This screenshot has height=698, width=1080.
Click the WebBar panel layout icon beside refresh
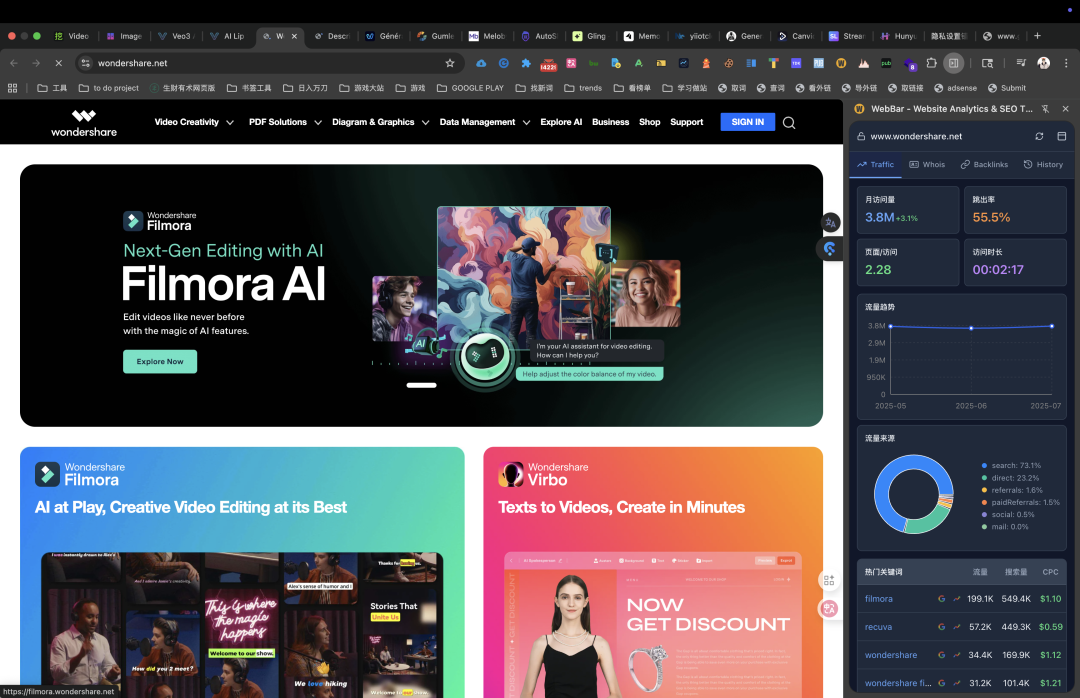1061,136
